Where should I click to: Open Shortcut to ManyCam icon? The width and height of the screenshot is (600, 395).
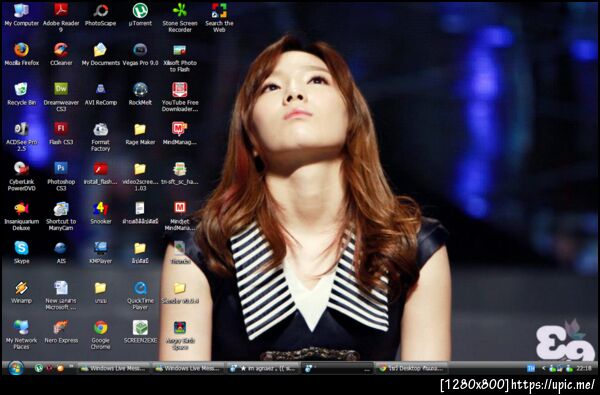pyautogui.click(x=61, y=216)
